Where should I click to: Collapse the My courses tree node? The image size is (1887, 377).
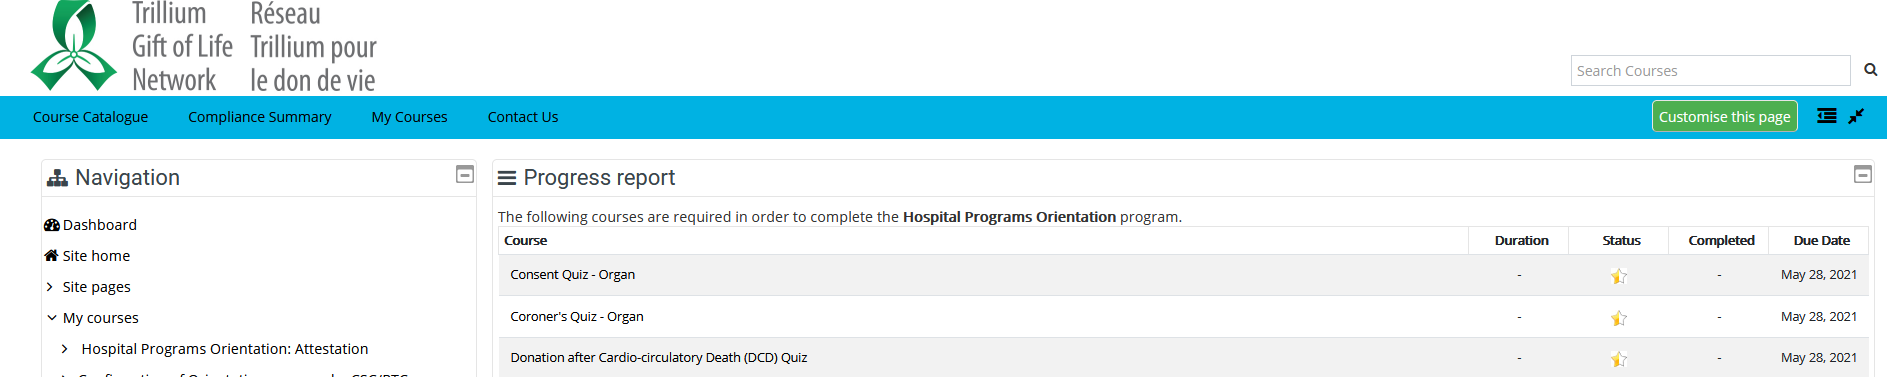tap(51, 318)
